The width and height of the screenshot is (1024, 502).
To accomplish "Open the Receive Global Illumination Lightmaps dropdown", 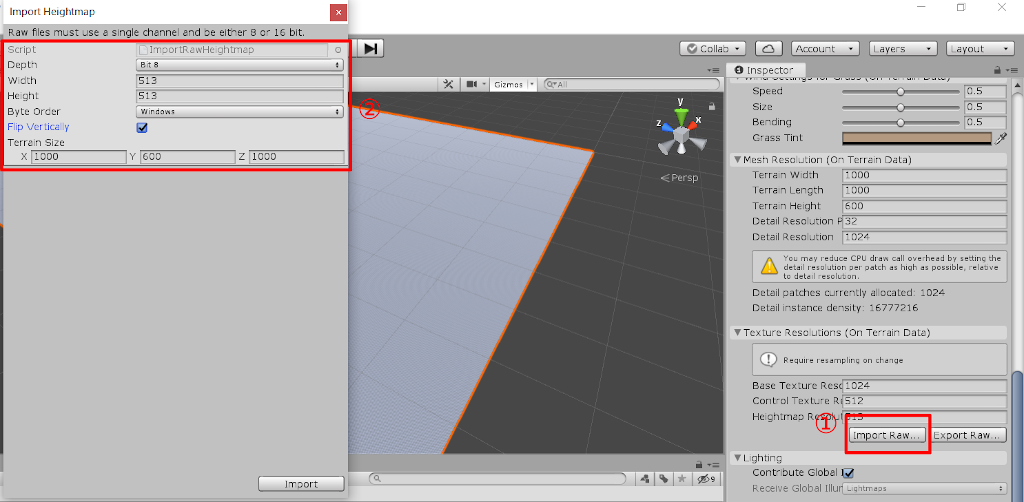I will tap(924, 488).
